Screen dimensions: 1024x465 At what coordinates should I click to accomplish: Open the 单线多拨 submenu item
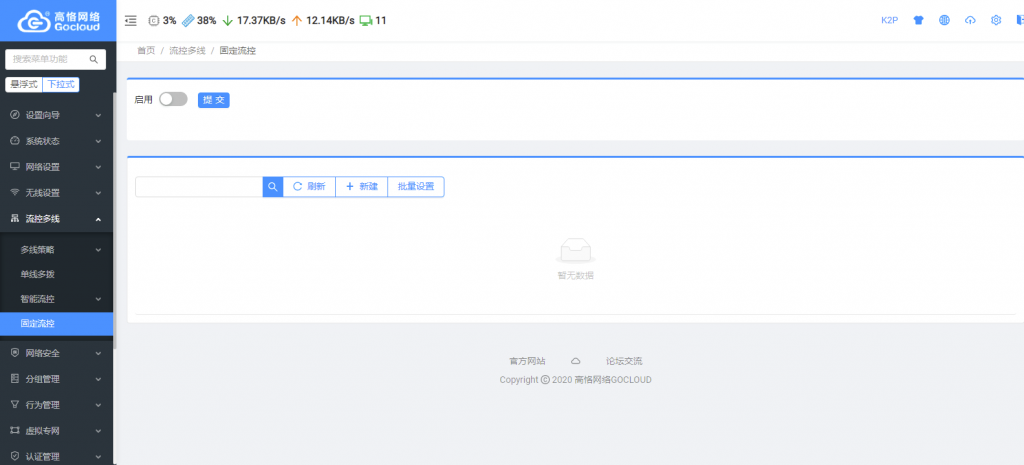click(38, 273)
